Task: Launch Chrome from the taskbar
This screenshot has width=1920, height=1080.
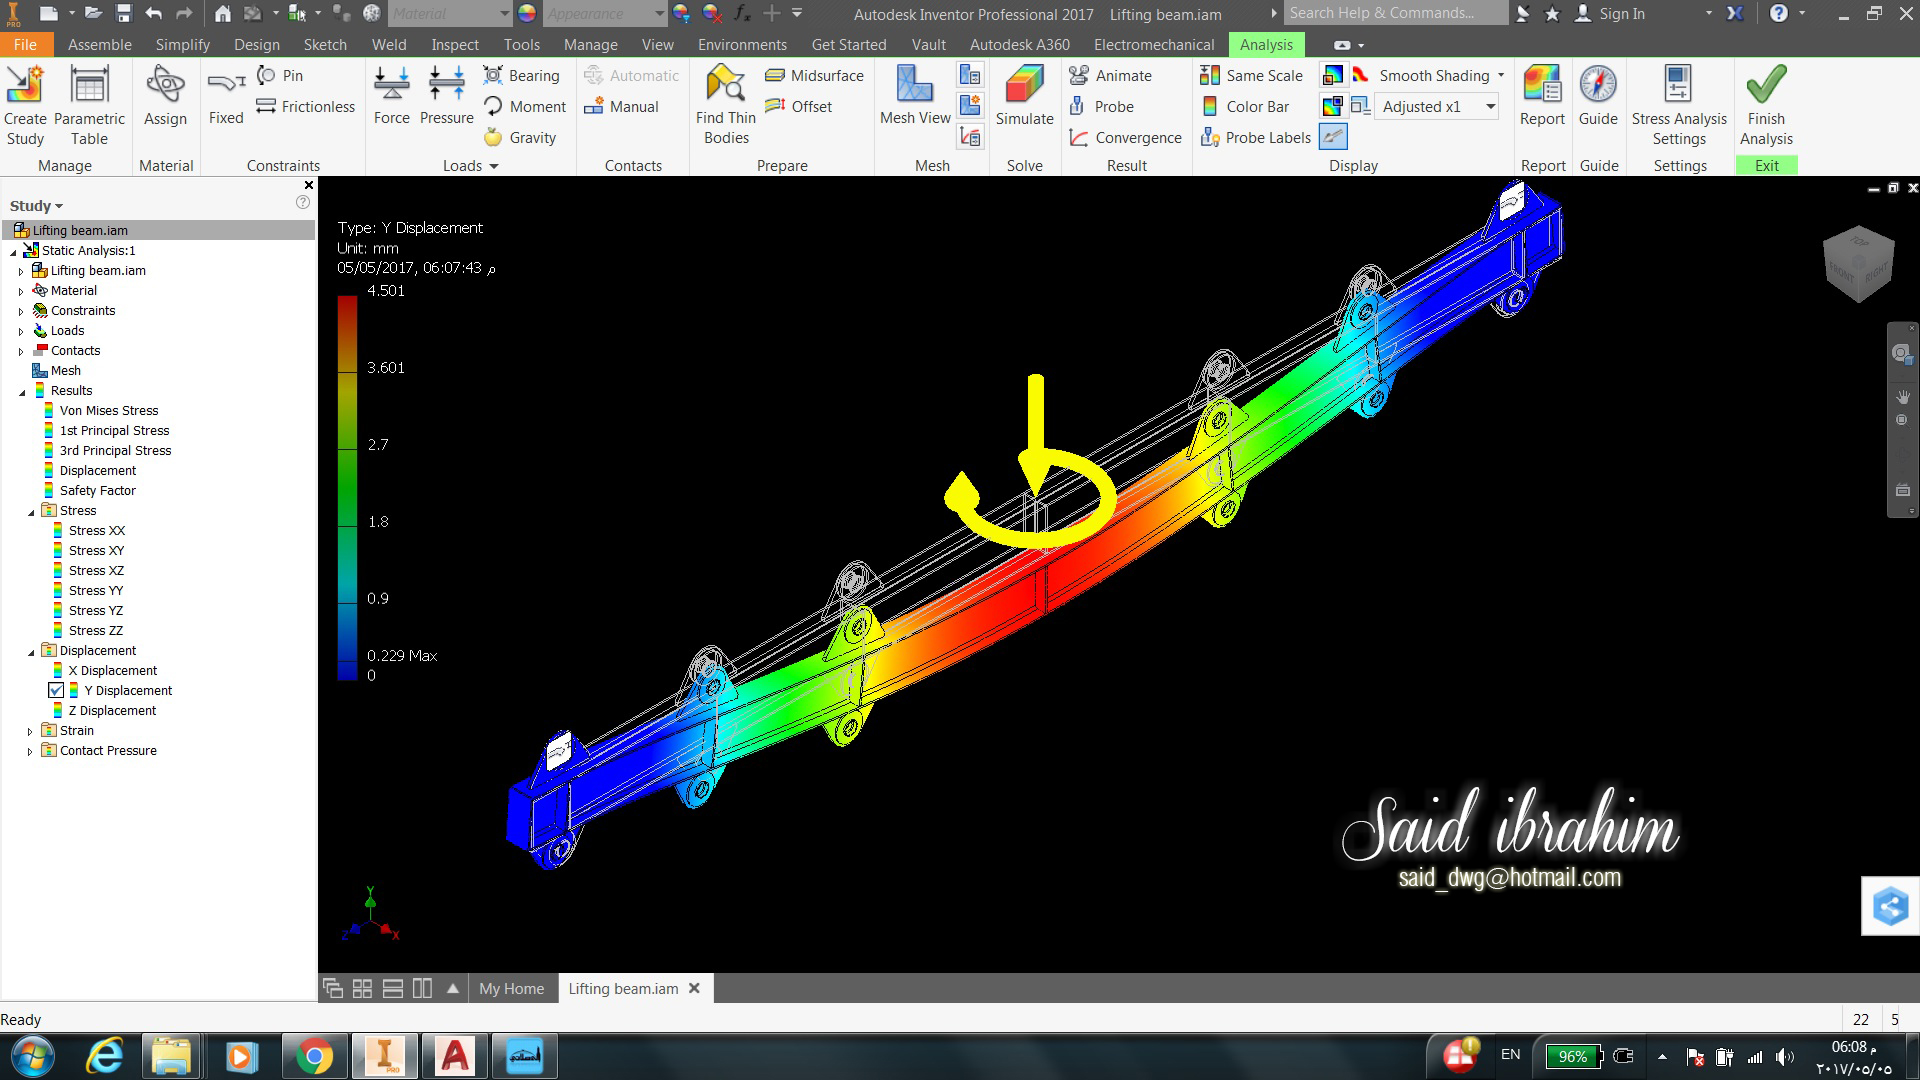Action: (313, 1056)
